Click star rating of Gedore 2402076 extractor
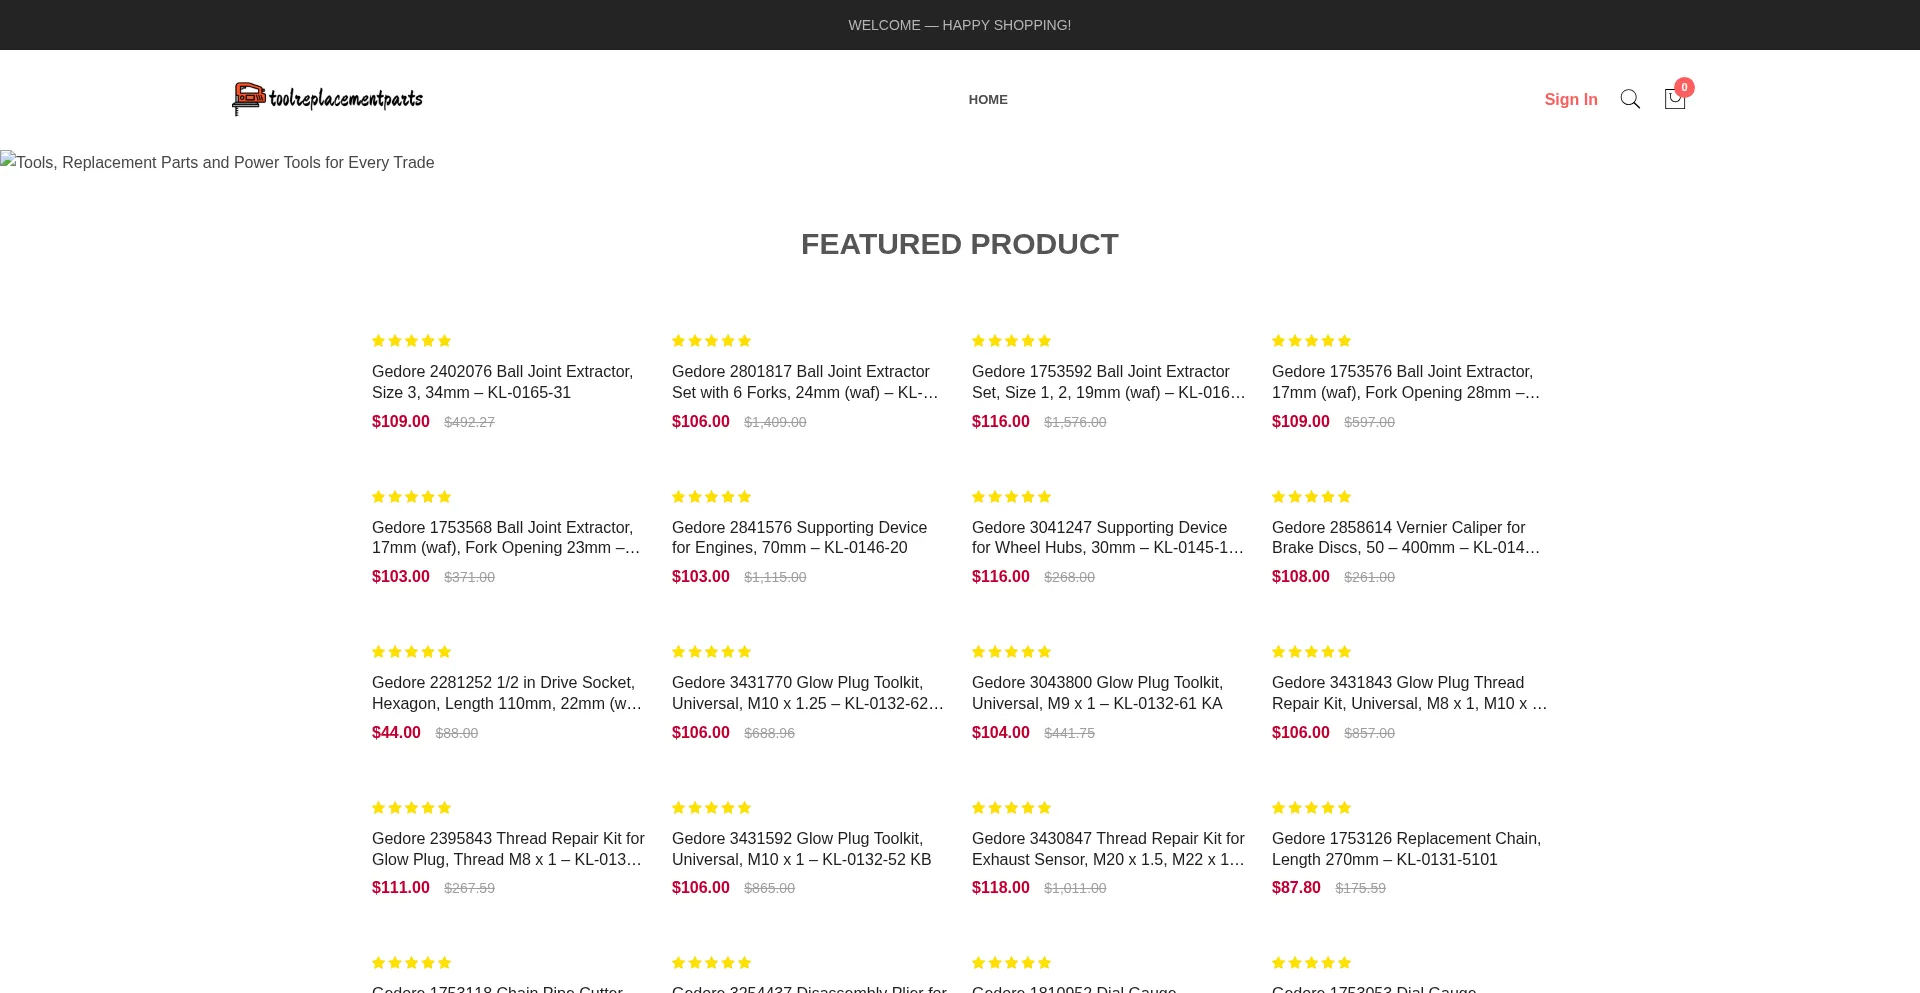 (x=411, y=341)
